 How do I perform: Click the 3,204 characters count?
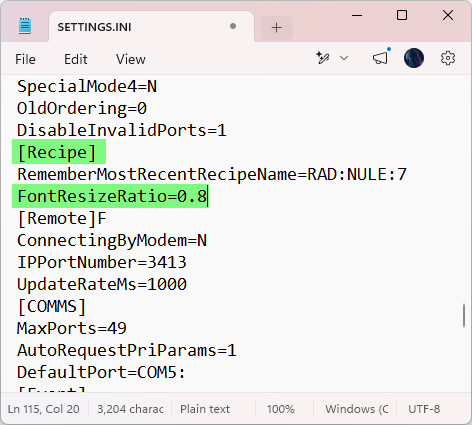[x=130, y=409]
